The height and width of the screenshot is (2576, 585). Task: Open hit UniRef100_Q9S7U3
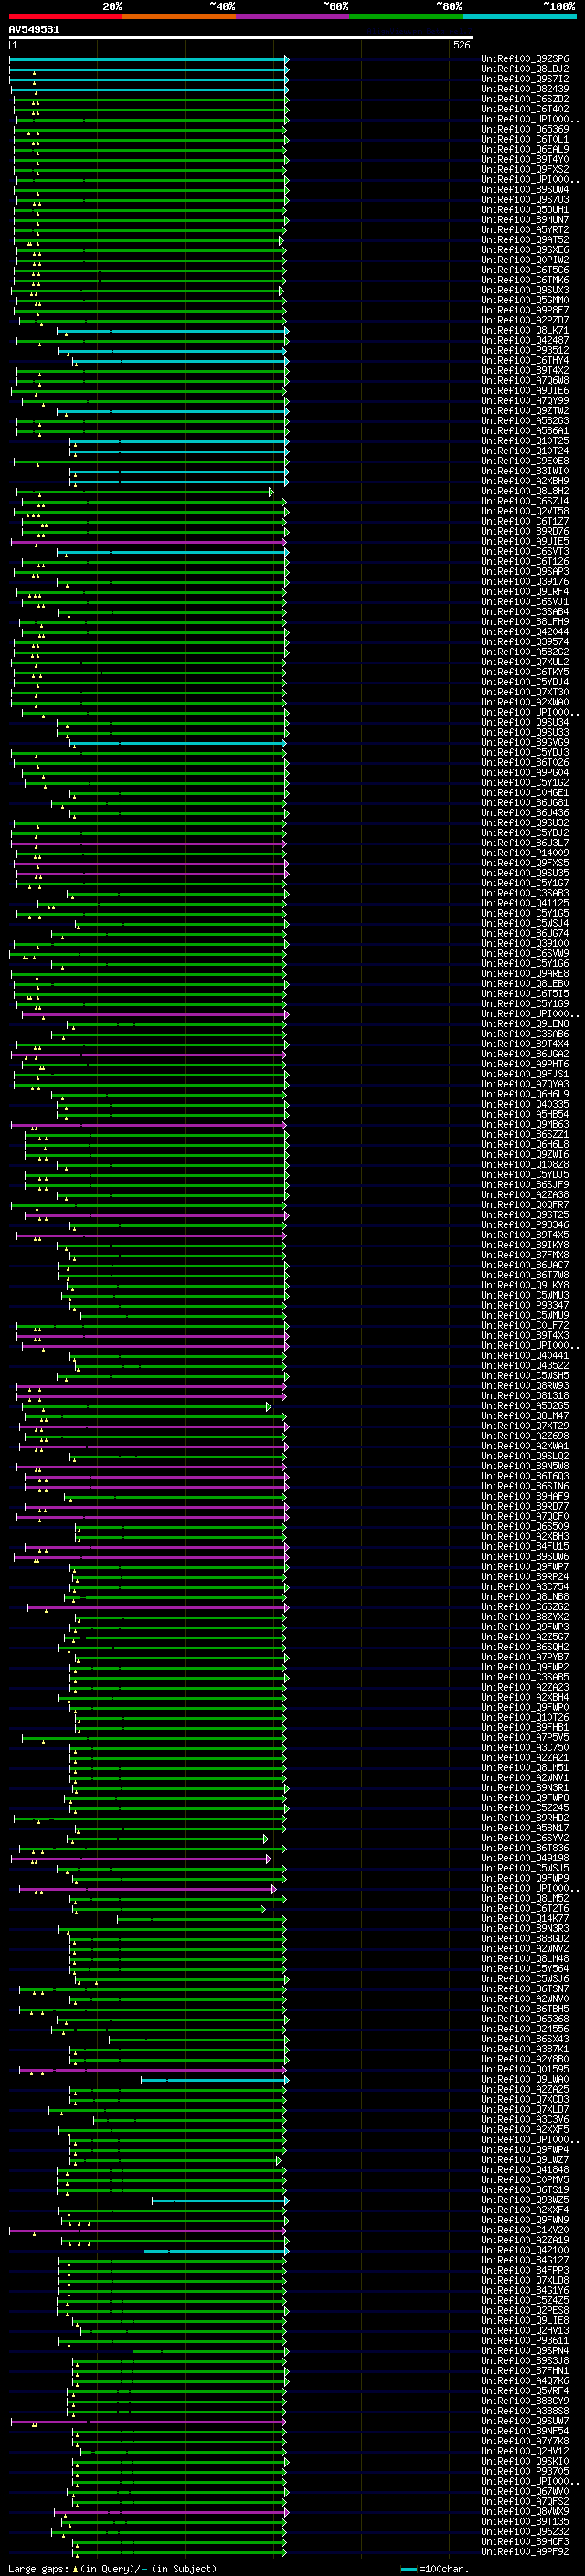[x=525, y=199]
